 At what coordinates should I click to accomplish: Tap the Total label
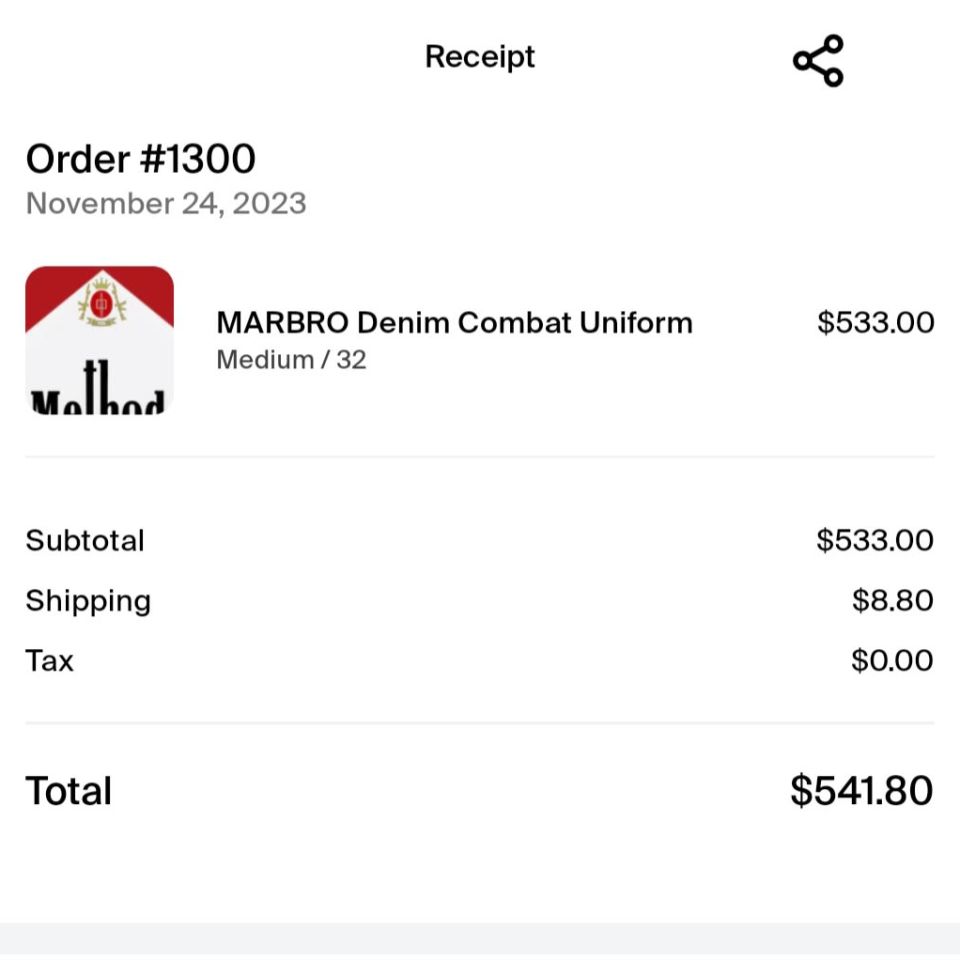[x=68, y=790]
